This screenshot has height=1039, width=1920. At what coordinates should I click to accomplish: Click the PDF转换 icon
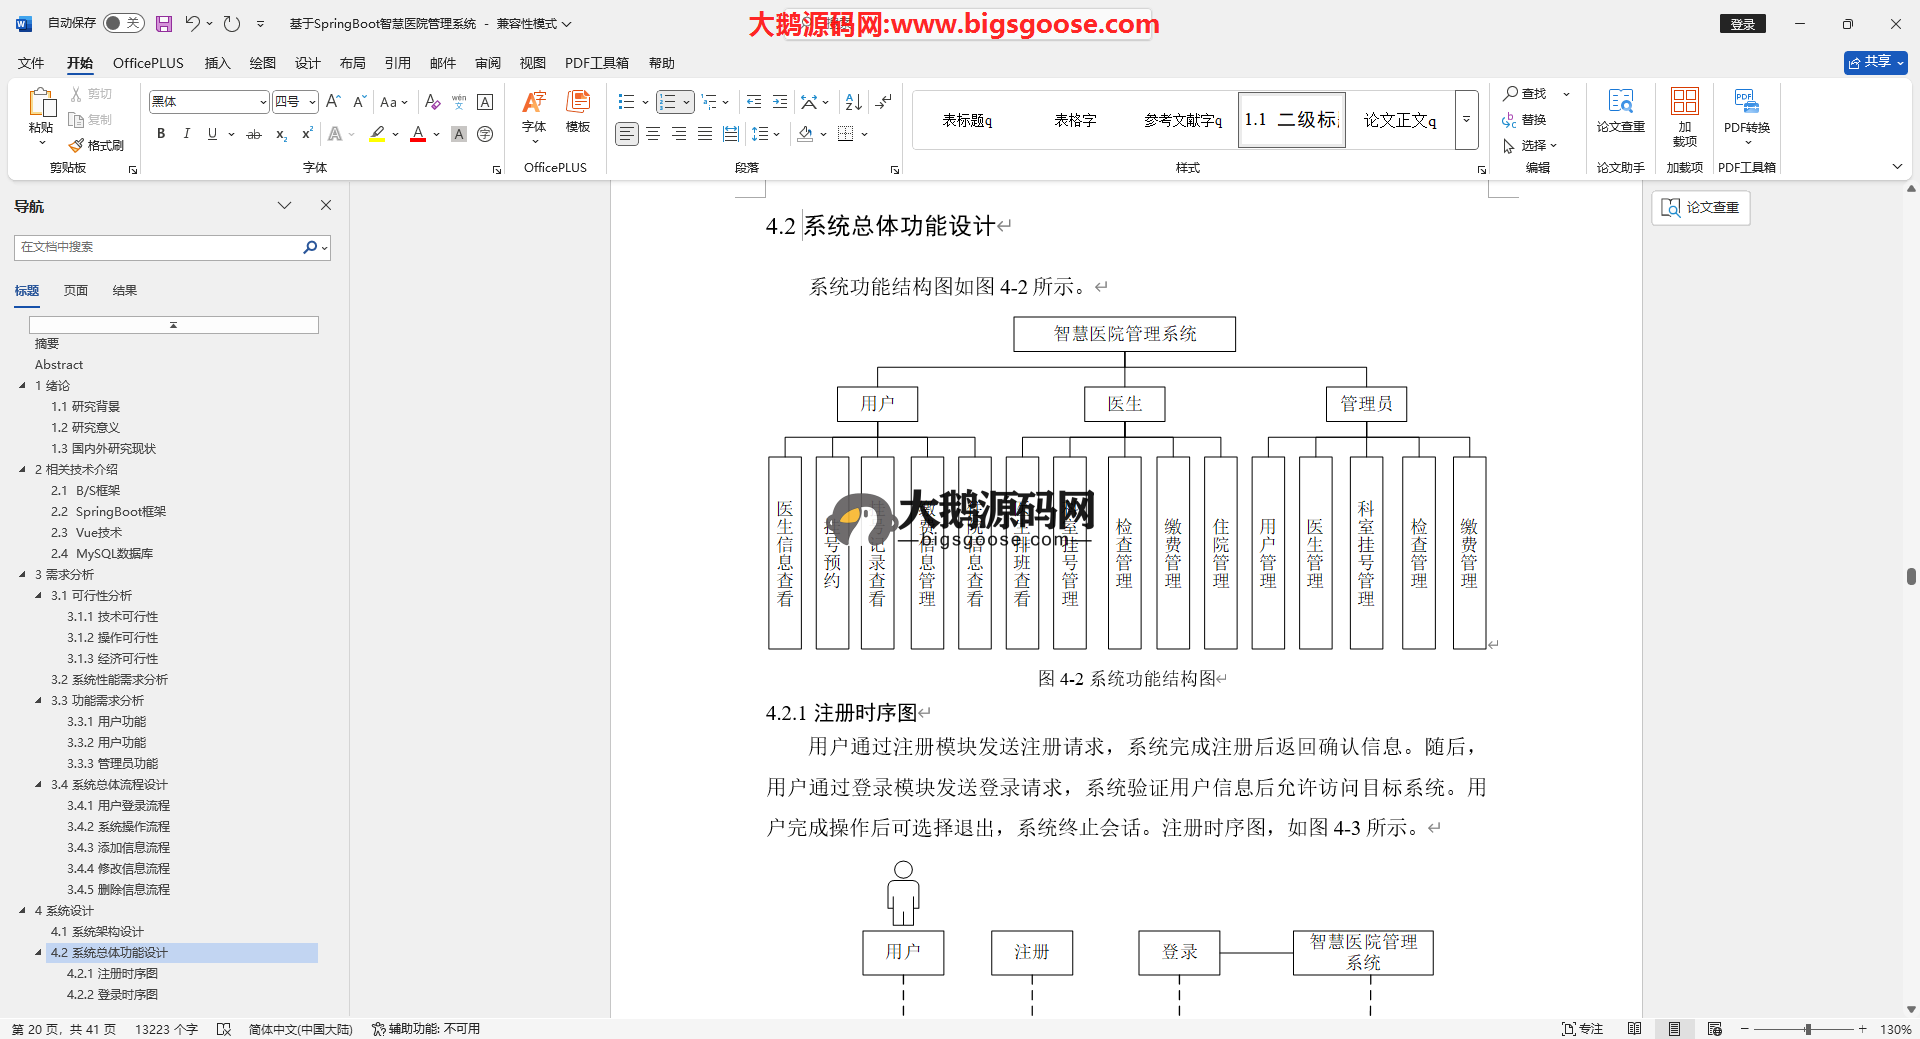[x=1746, y=110]
